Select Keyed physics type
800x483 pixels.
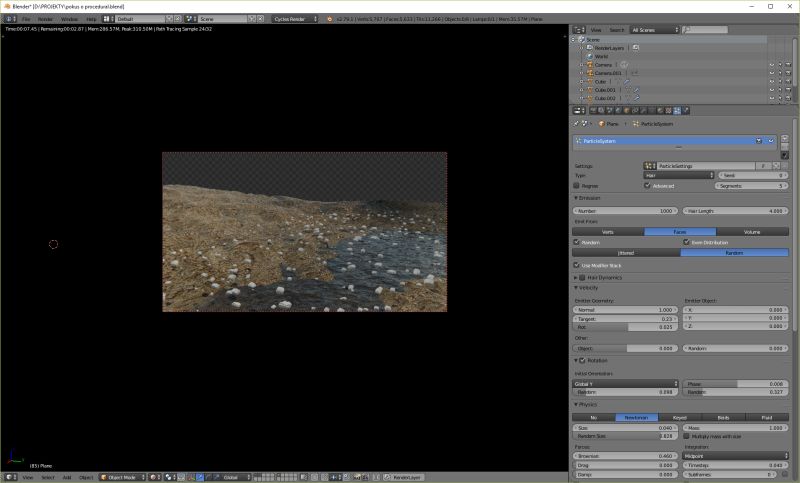click(680, 417)
